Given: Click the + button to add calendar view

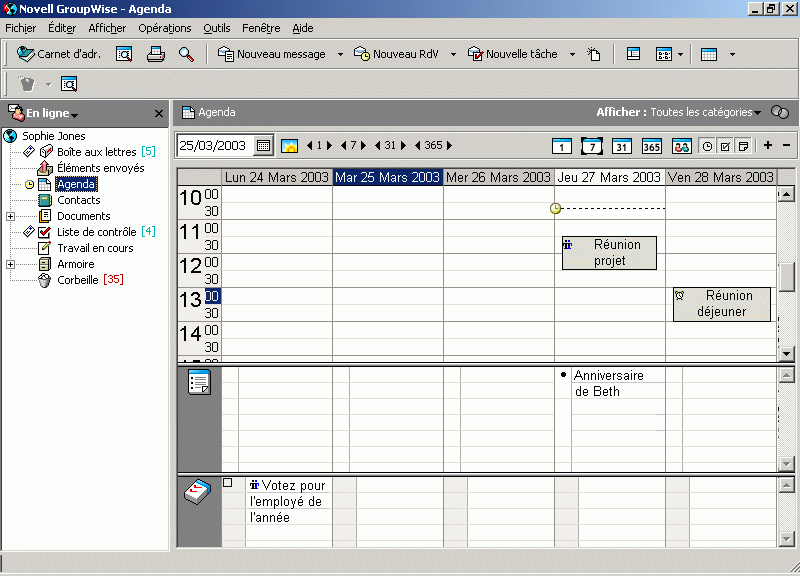Looking at the screenshot, I should tap(769, 146).
